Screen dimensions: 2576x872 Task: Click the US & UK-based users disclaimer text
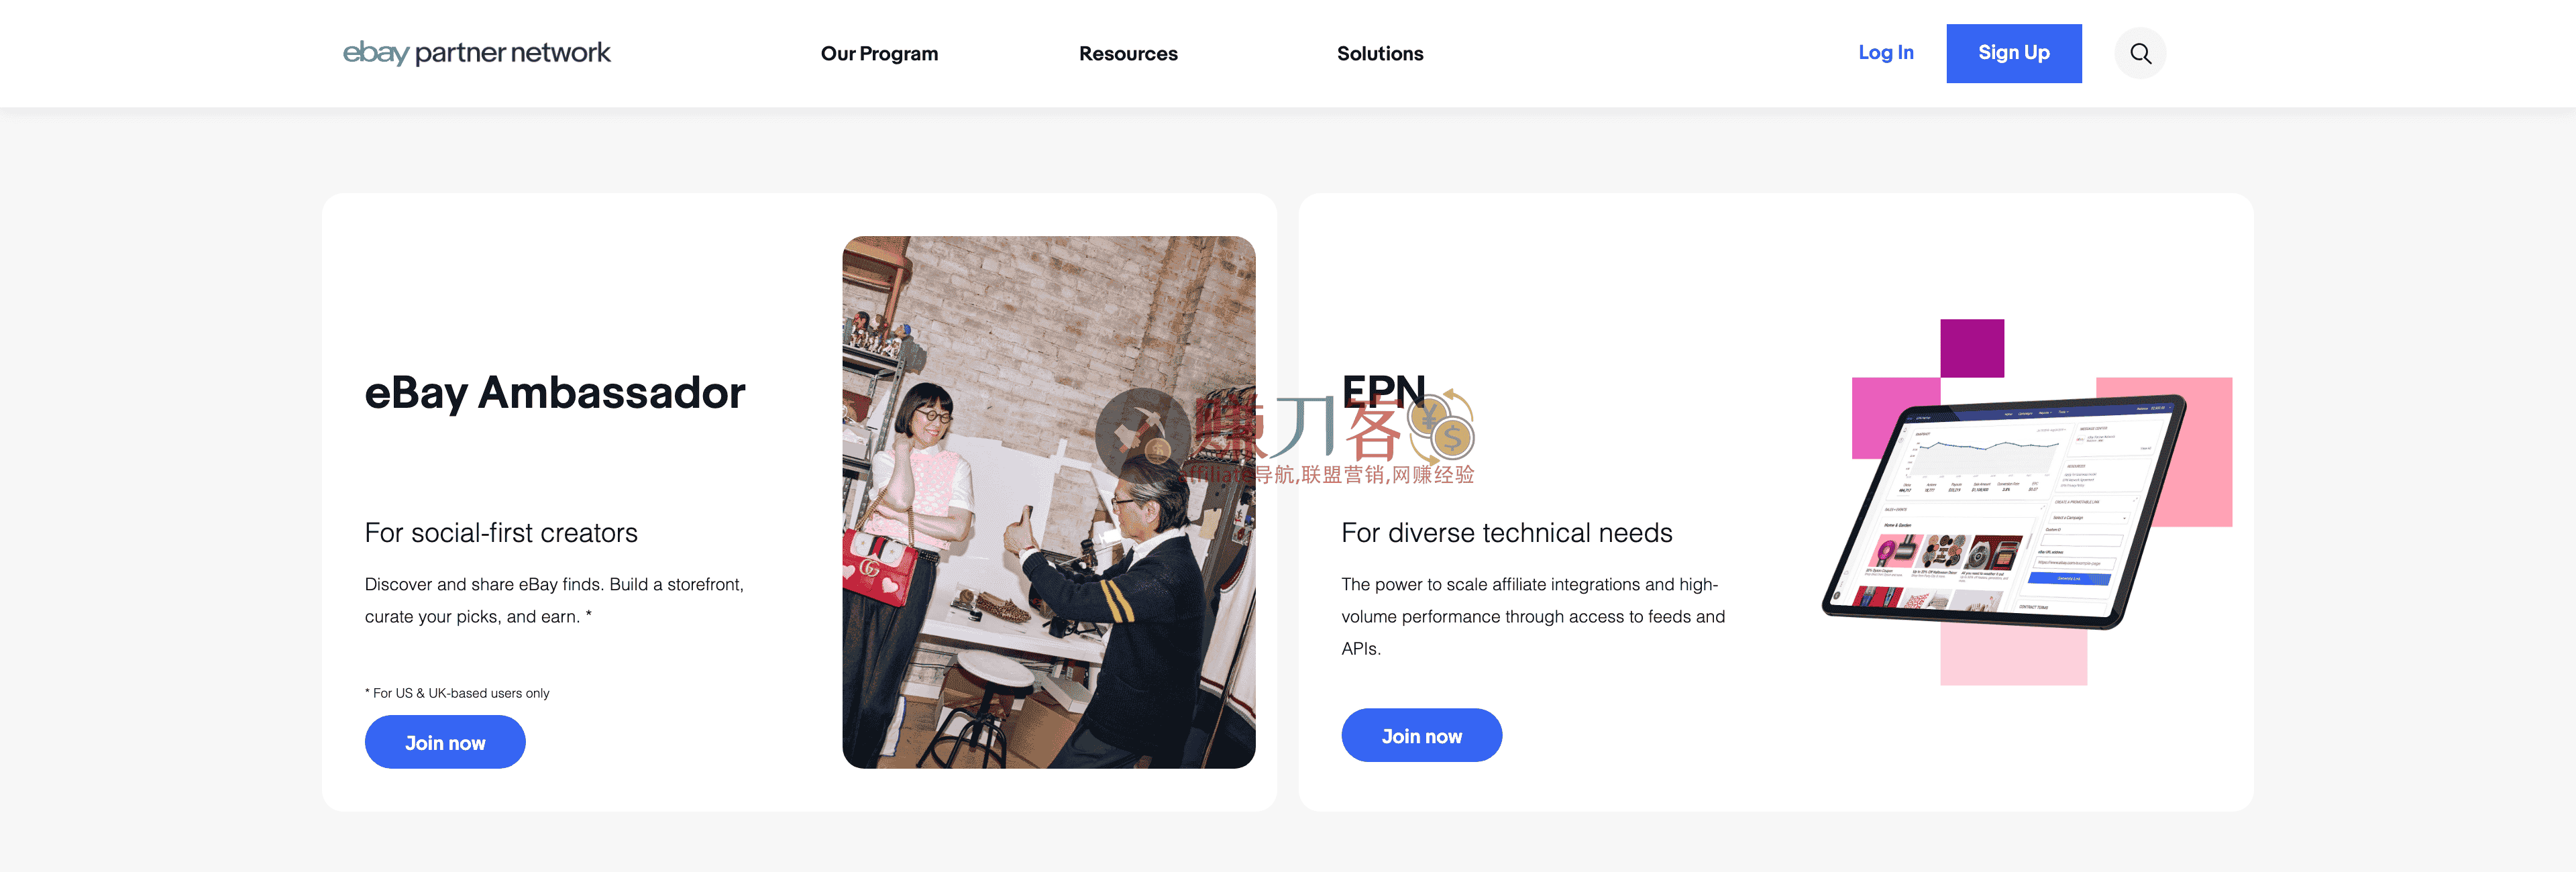pos(456,692)
